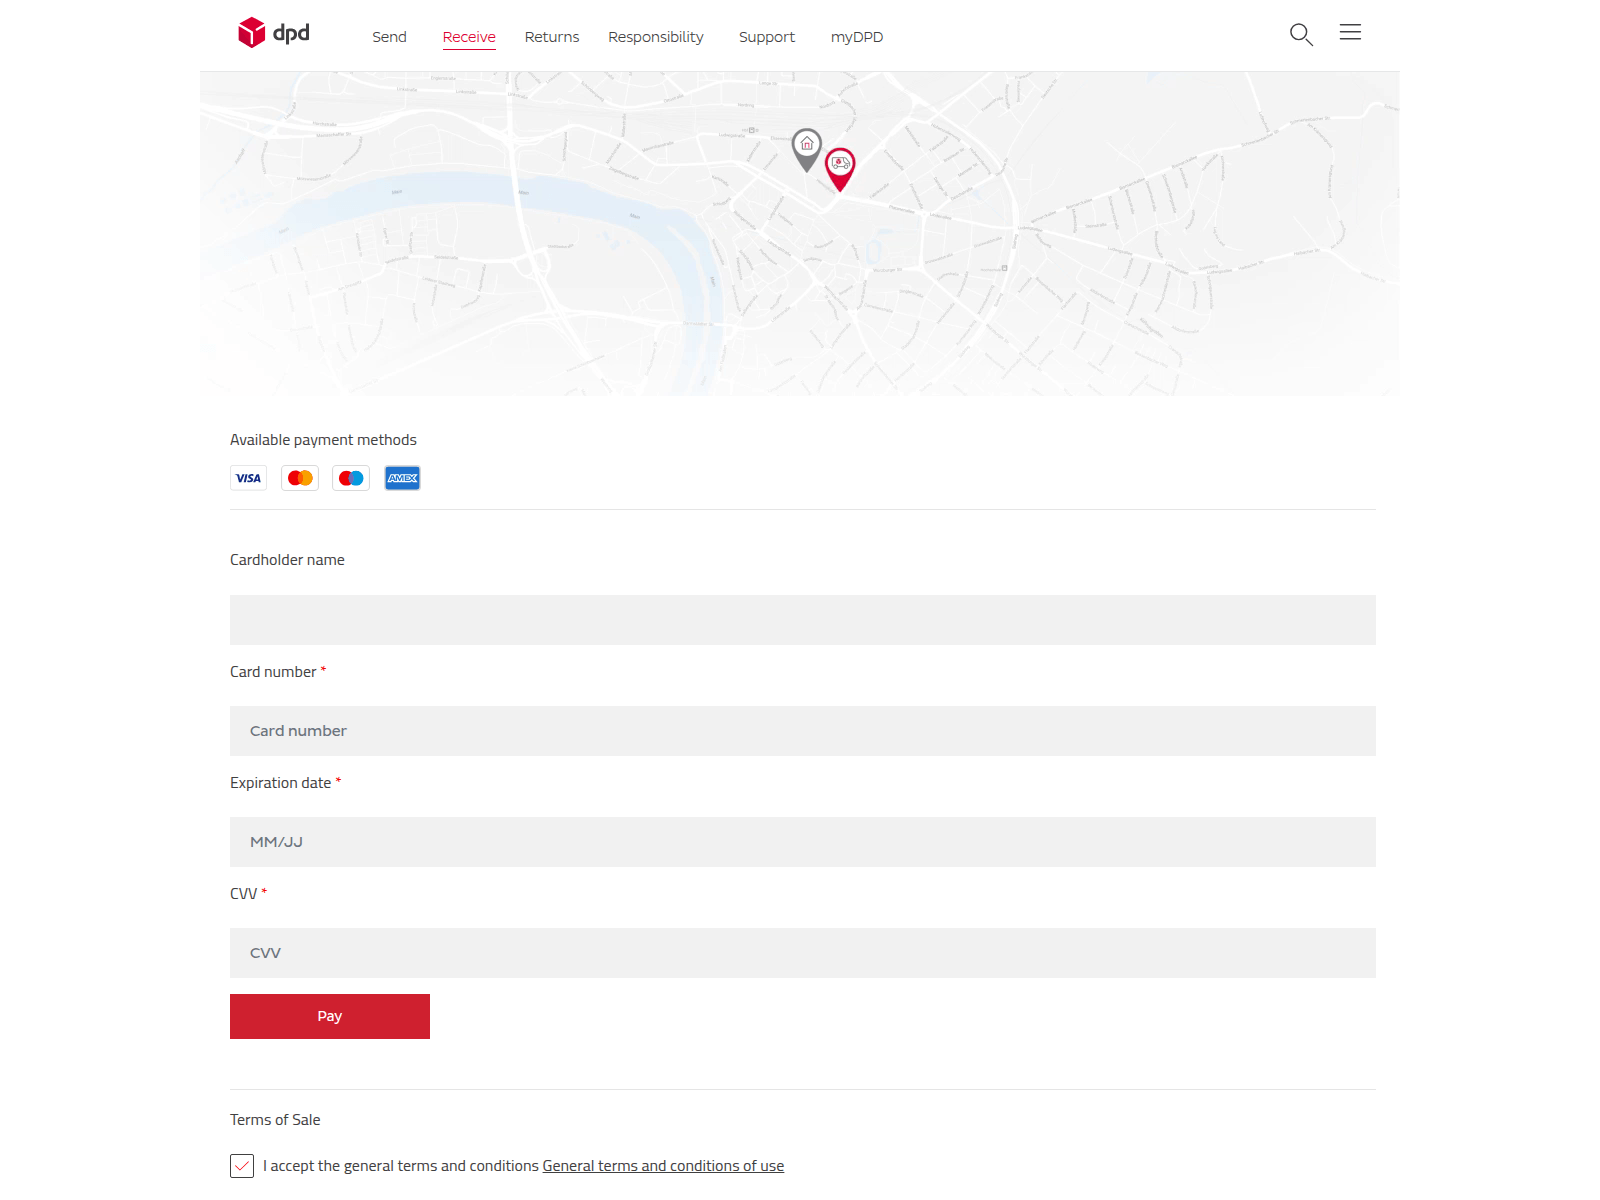
Task: Open General terms and conditions of use link
Action: click(663, 1166)
